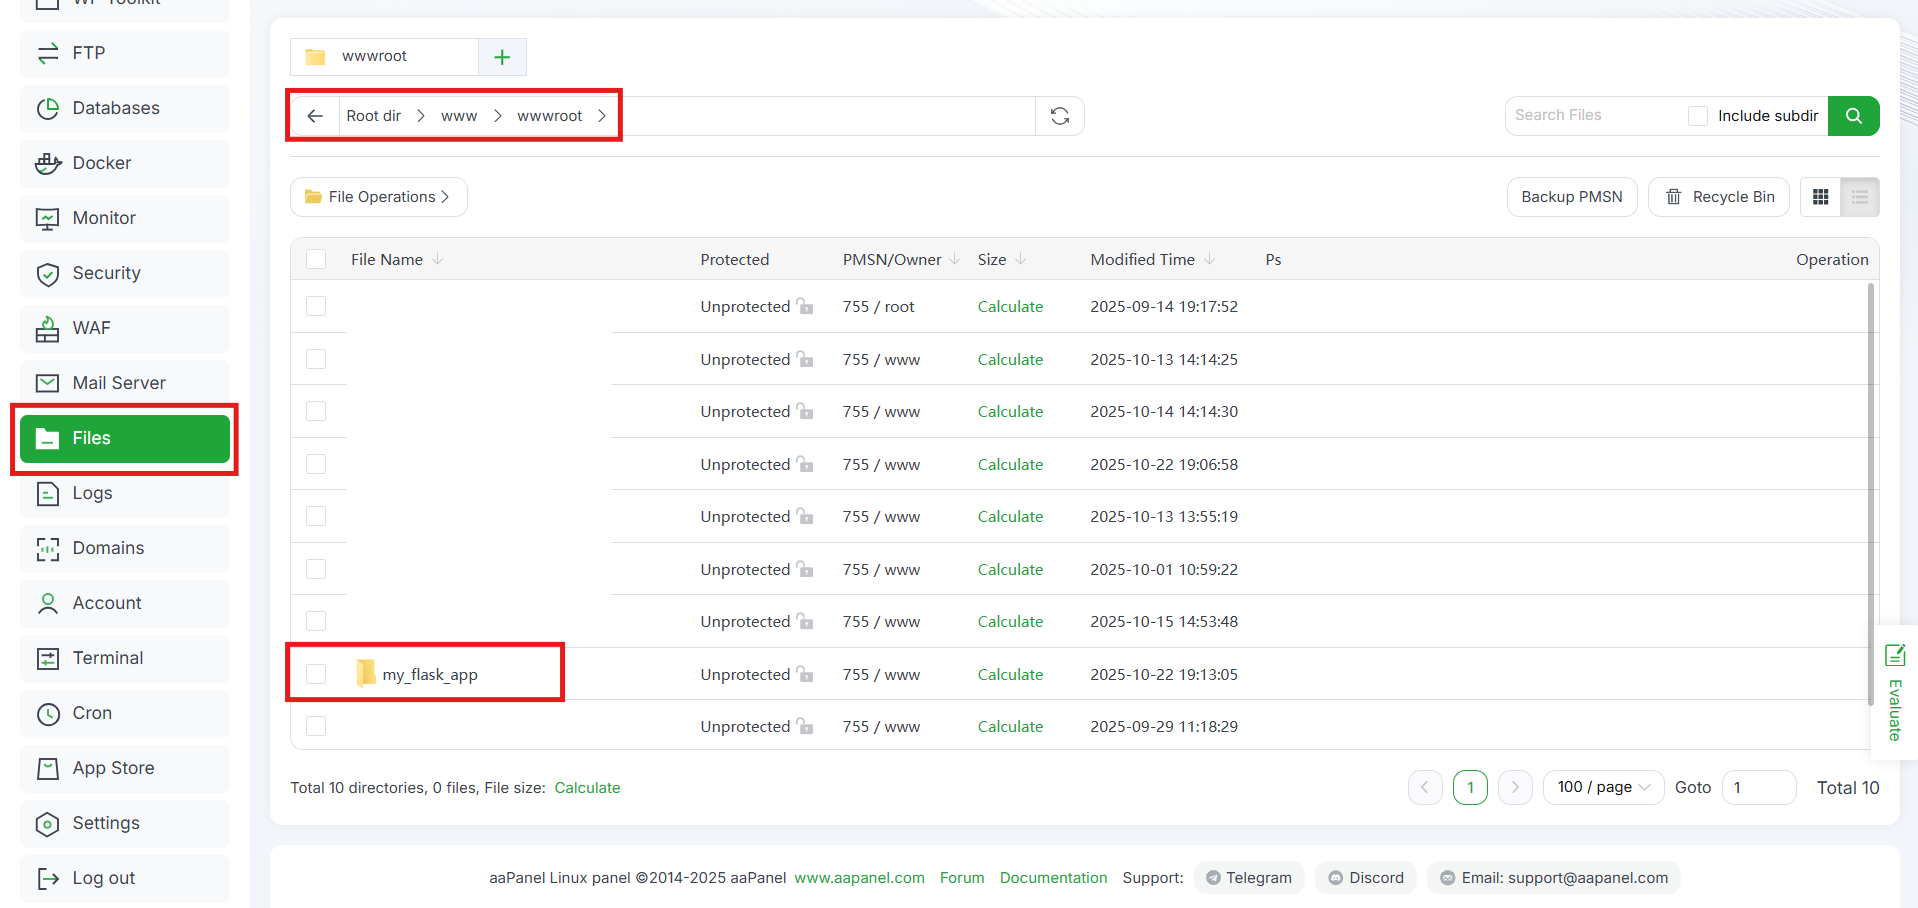Screen dimensions: 1918x908
Task: Select the wwwroot file tab
Action: tap(384, 57)
